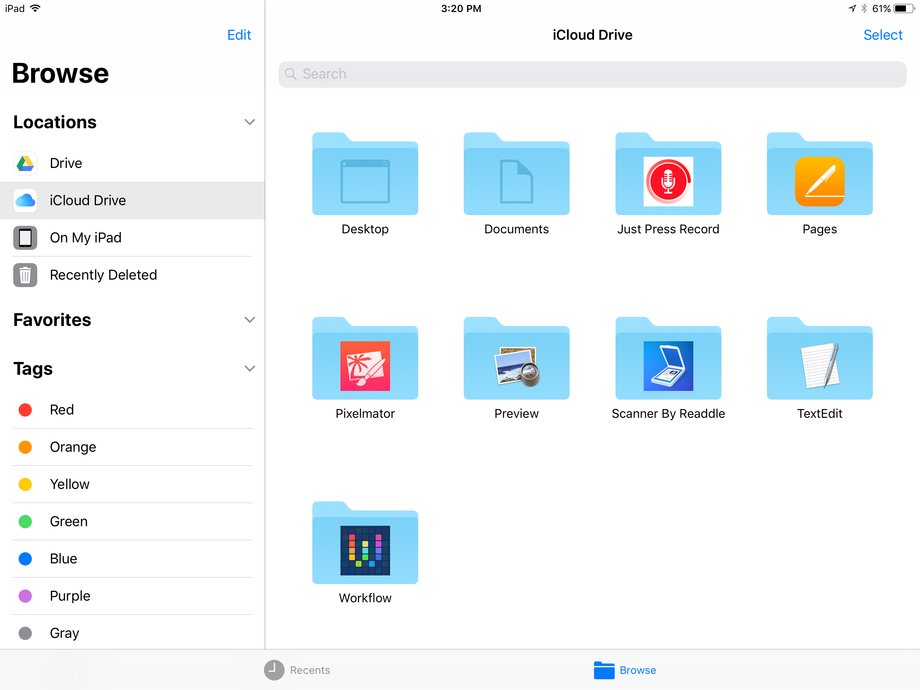This screenshot has height=690, width=920.
Task: Tap the Edit button in sidebar
Action: click(239, 35)
